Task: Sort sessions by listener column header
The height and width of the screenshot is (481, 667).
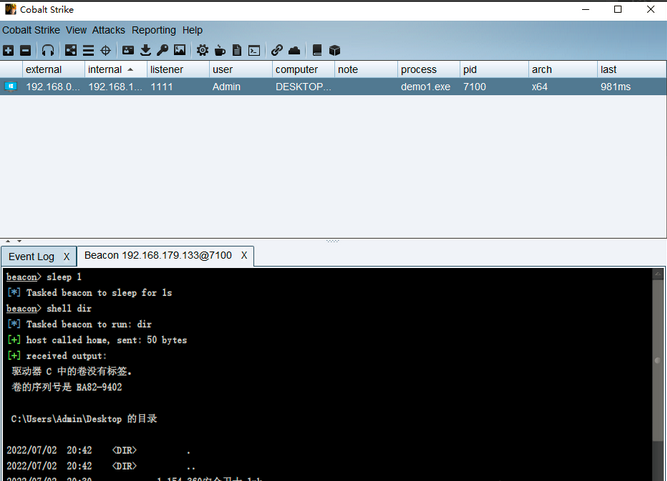Action: (x=178, y=70)
